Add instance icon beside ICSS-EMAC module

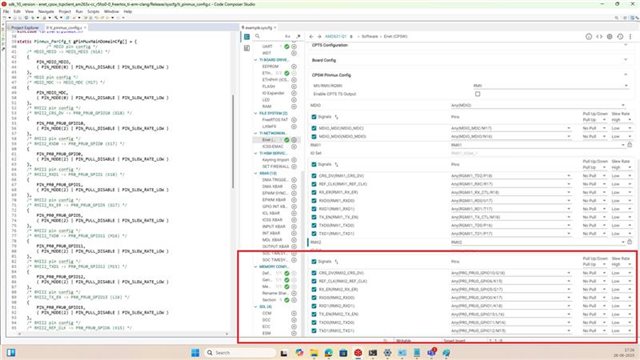coord(294,146)
